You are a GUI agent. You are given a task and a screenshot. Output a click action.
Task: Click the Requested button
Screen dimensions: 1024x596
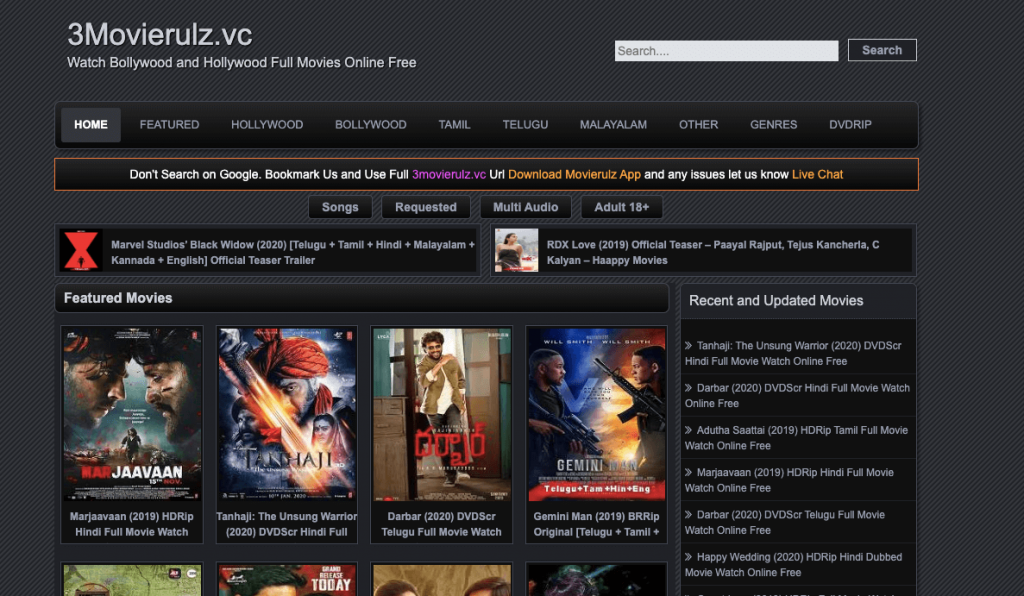pos(426,208)
